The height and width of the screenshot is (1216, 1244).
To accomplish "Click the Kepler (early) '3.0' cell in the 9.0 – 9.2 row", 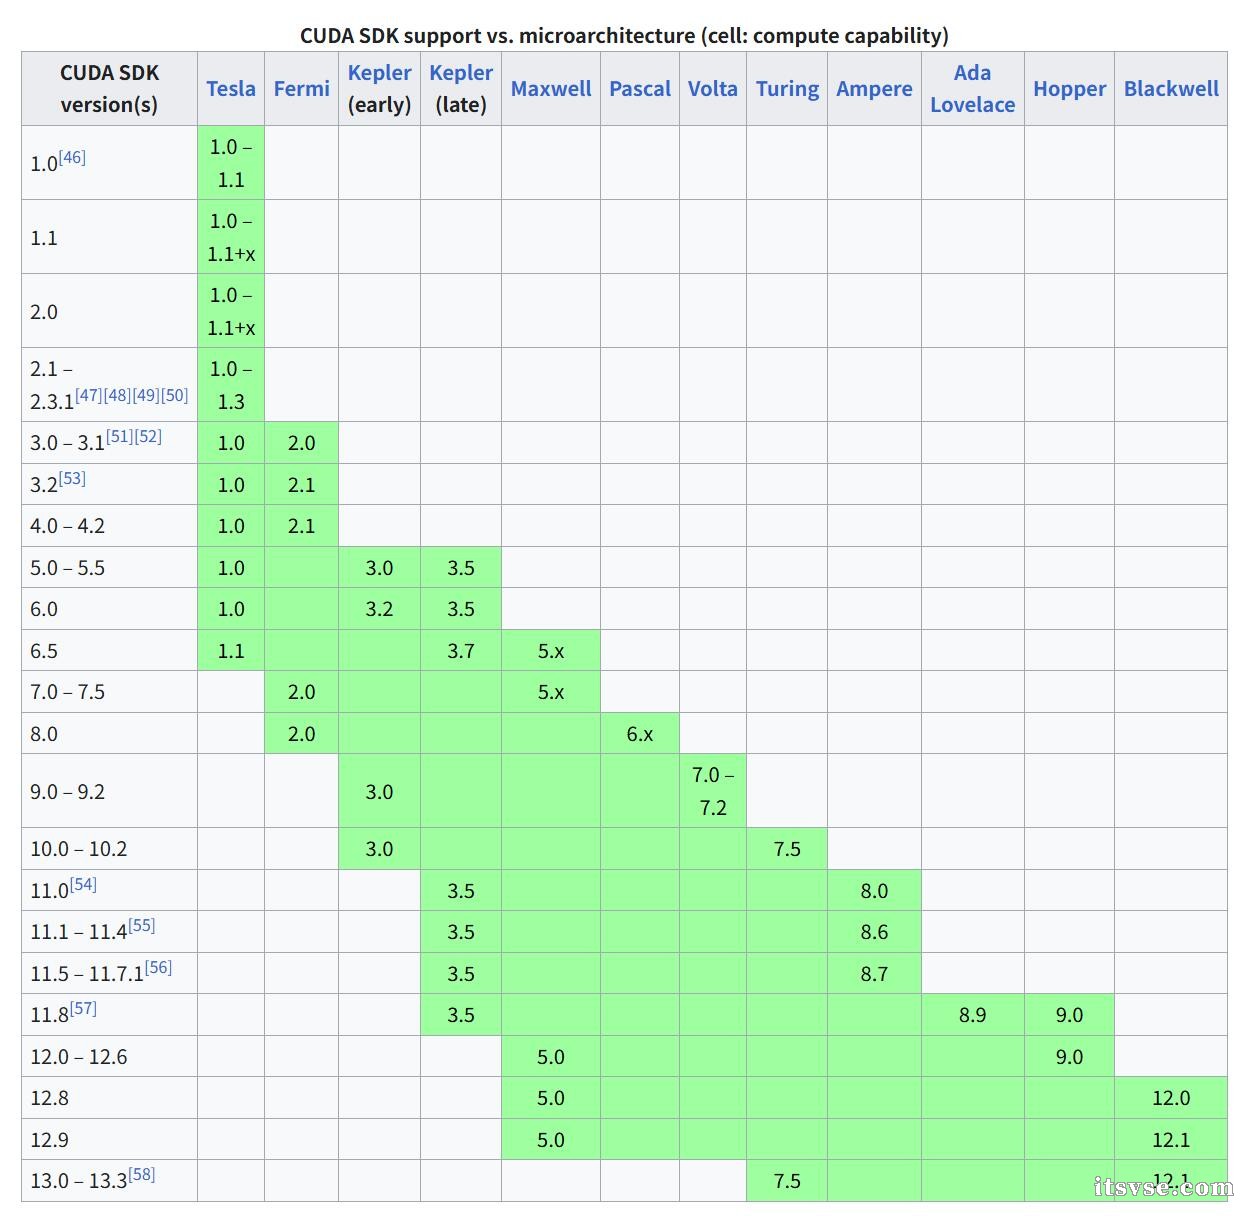I will (x=379, y=791).
